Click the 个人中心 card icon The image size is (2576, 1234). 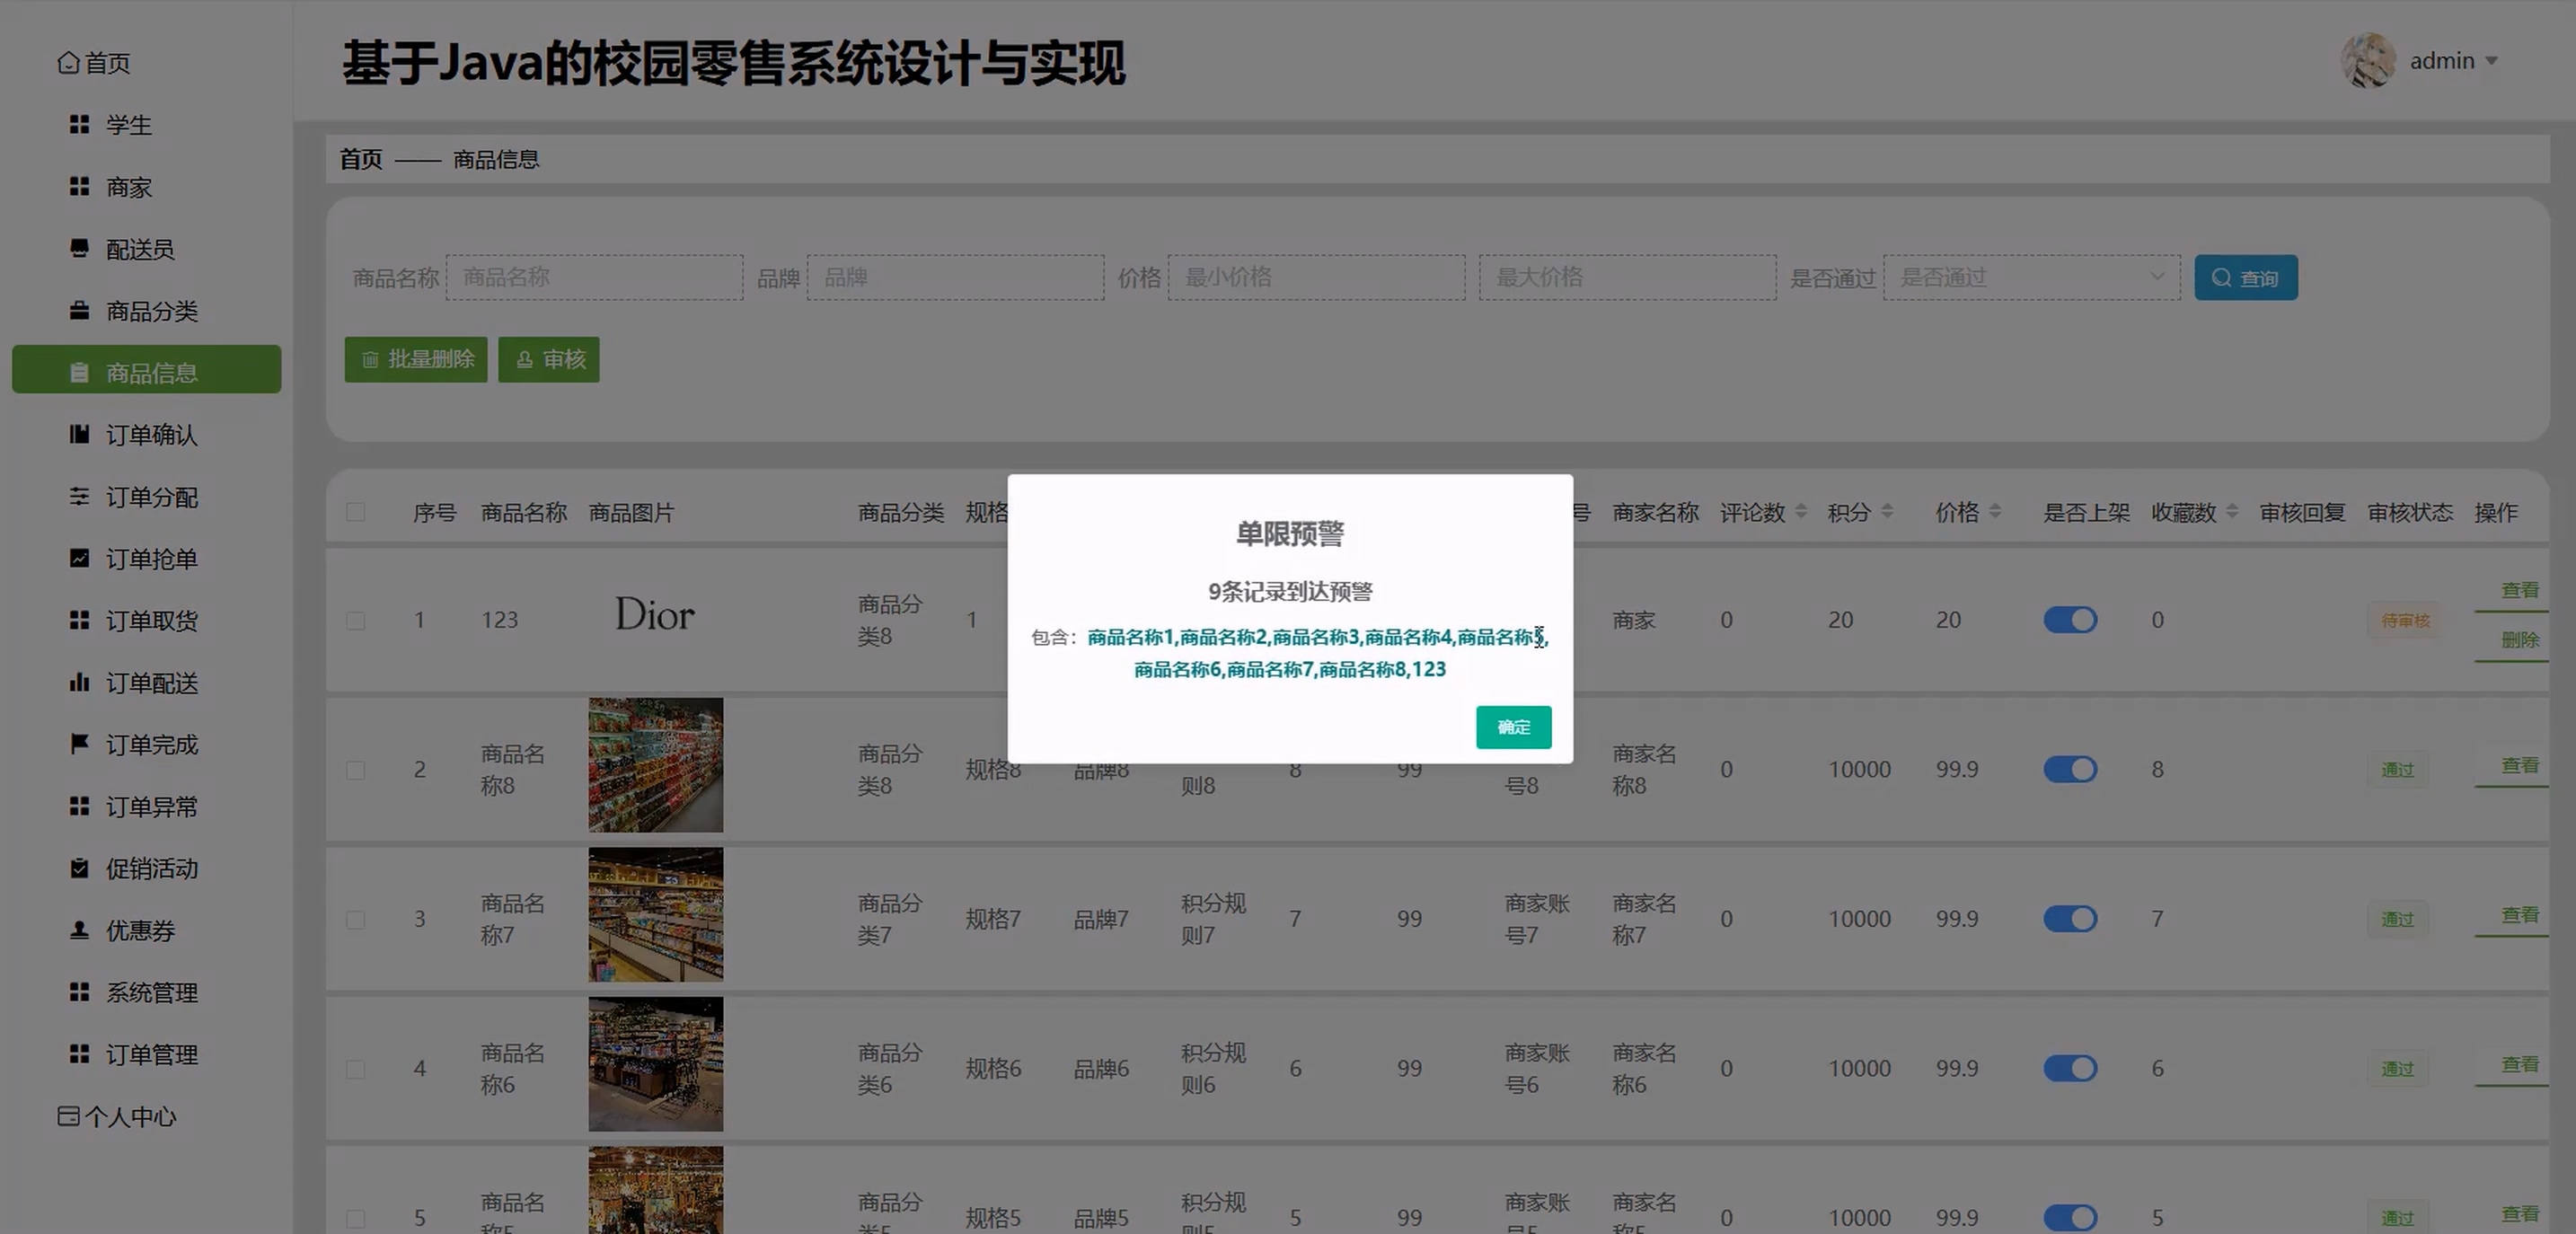click(x=68, y=1116)
